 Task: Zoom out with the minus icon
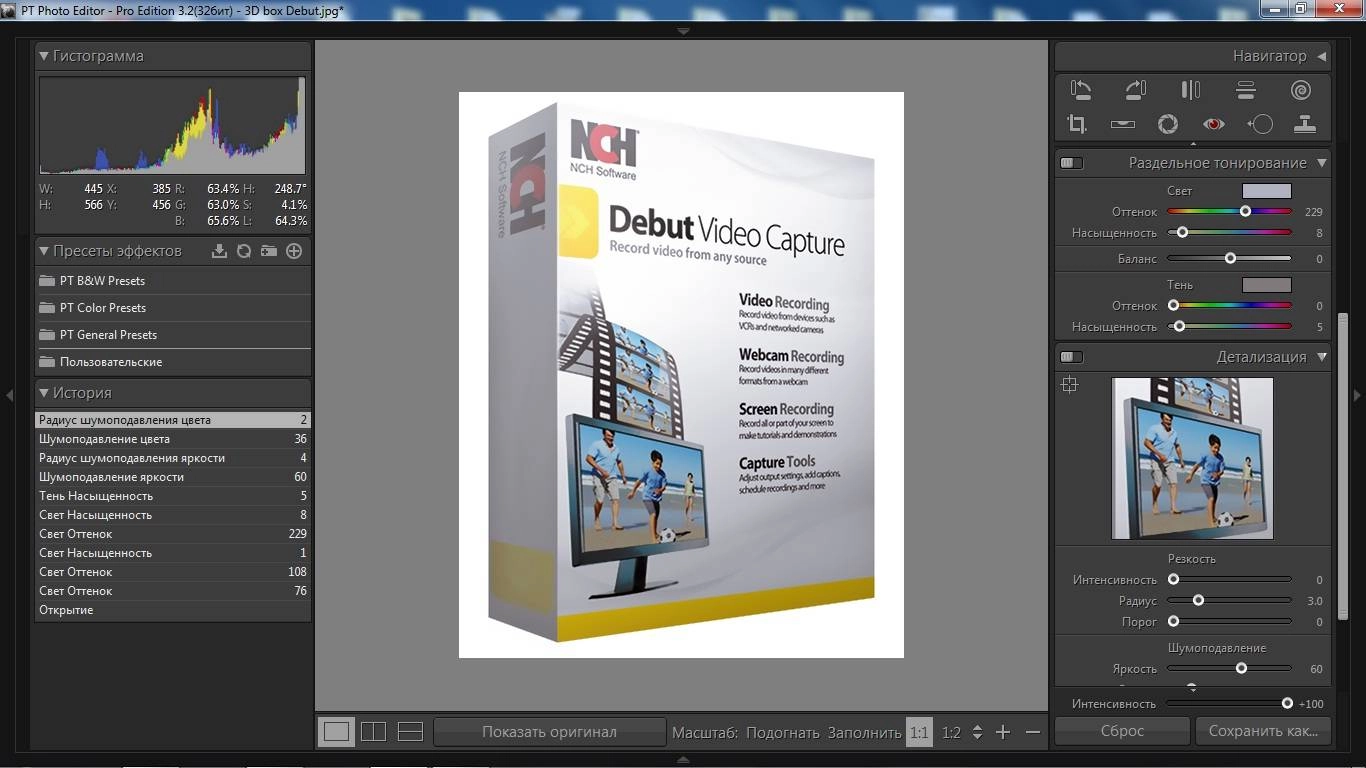1033,732
